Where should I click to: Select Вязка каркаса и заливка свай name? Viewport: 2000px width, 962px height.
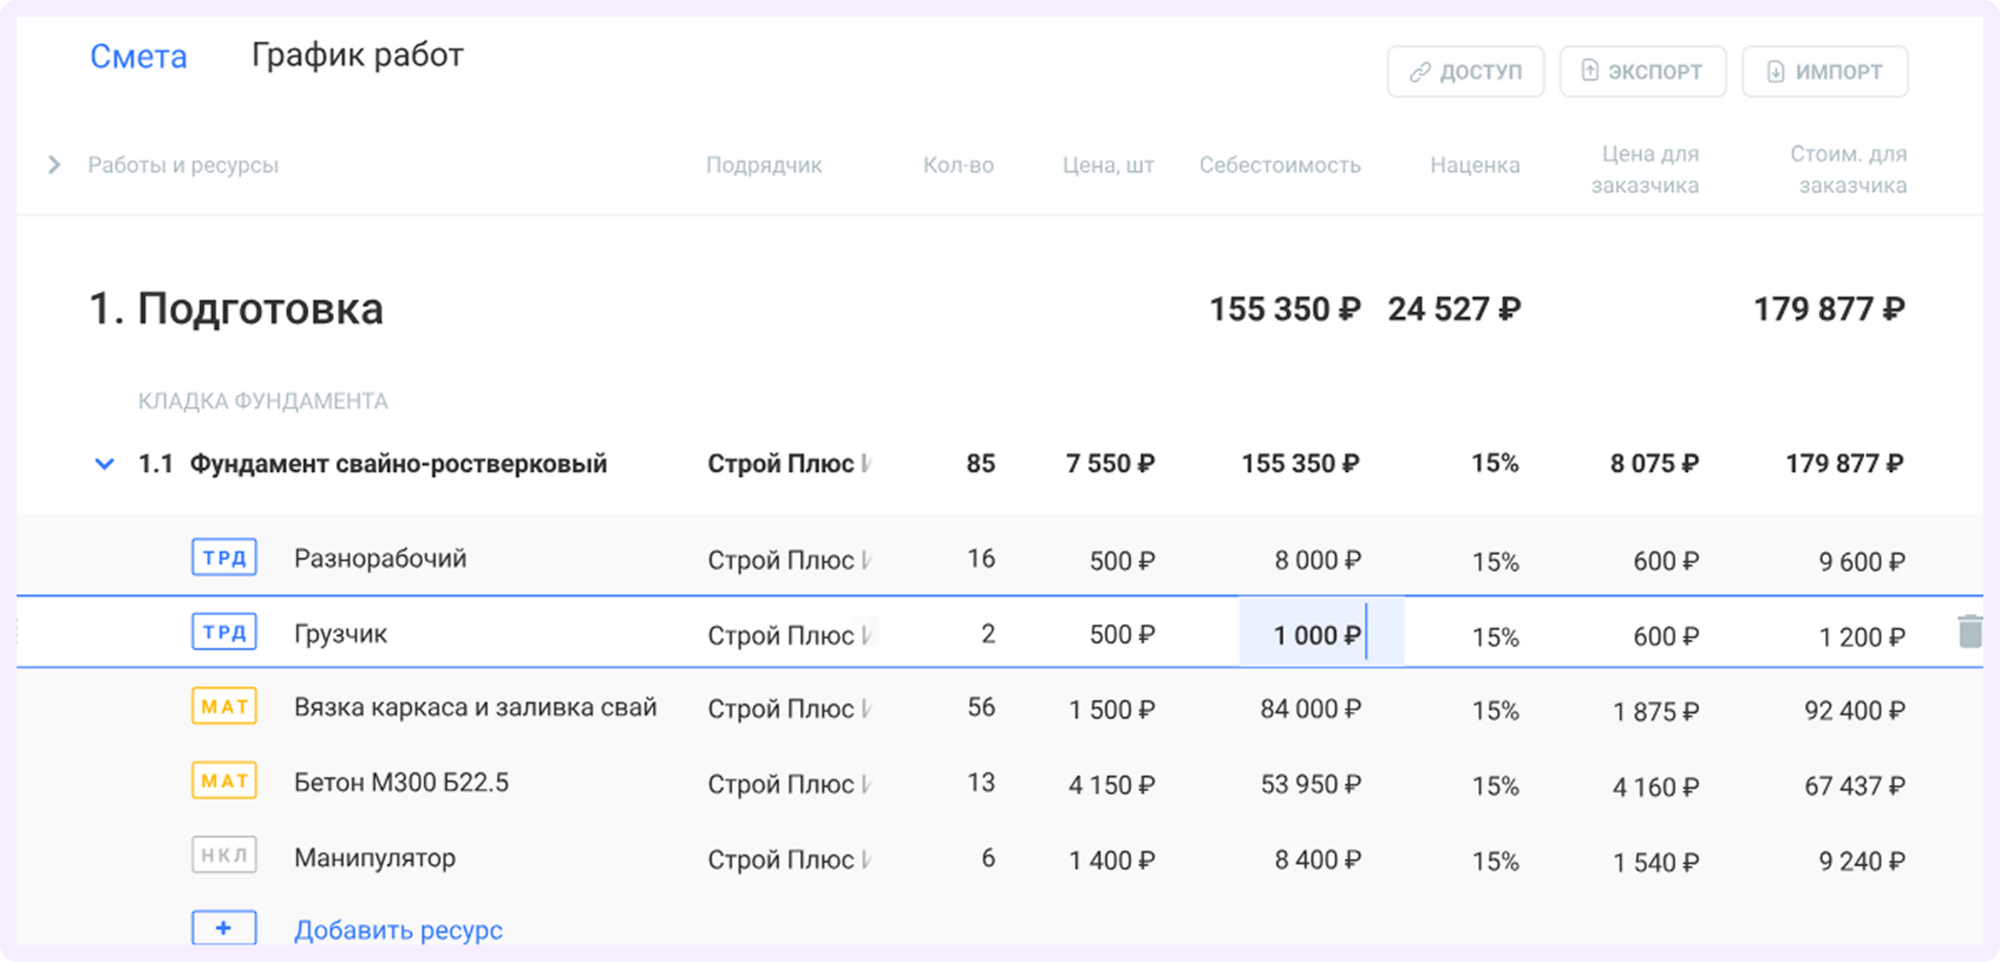pyautogui.click(x=475, y=707)
